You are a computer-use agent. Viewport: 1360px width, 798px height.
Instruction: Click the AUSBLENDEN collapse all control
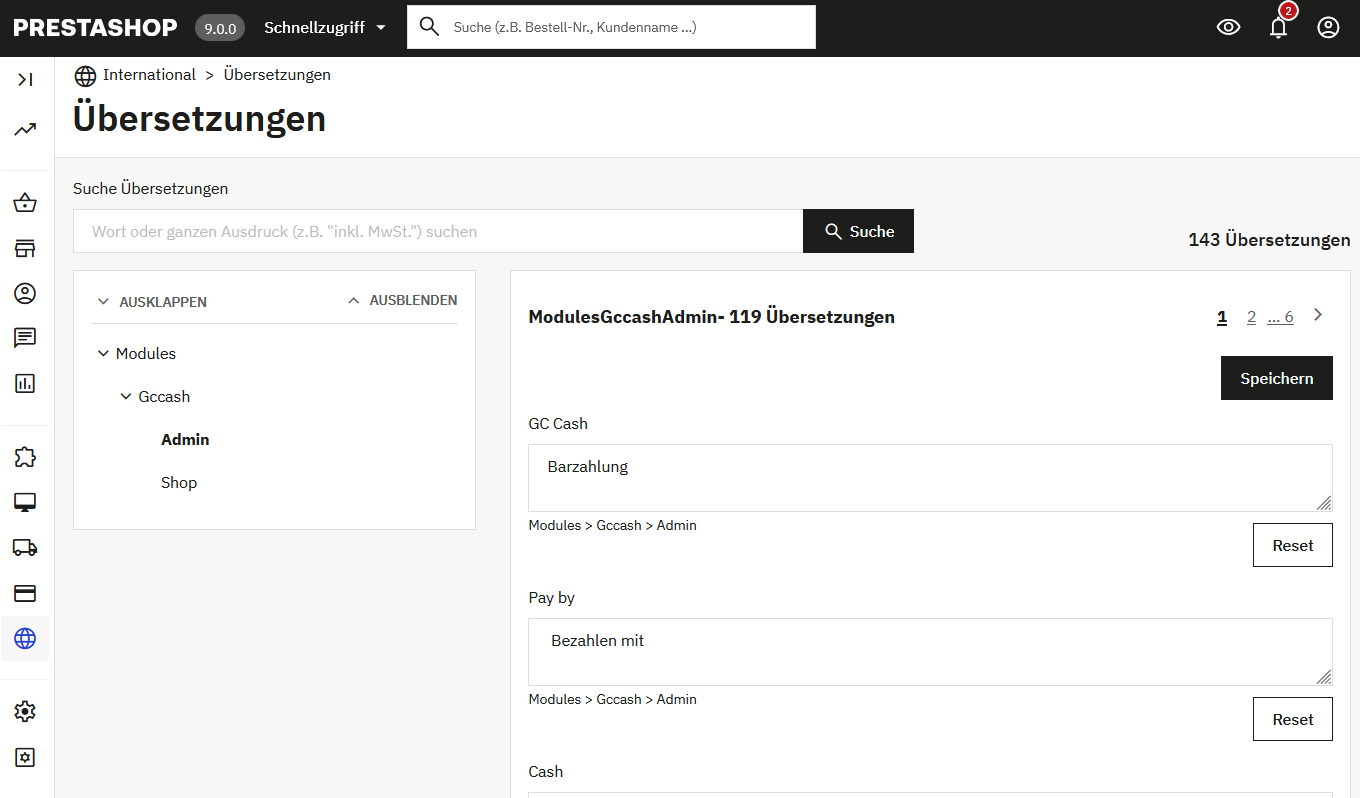click(x=402, y=300)
